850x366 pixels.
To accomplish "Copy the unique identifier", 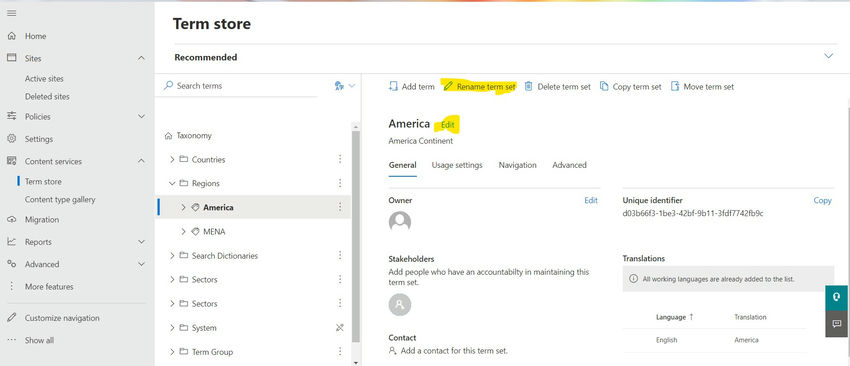I will click(822, 200).
